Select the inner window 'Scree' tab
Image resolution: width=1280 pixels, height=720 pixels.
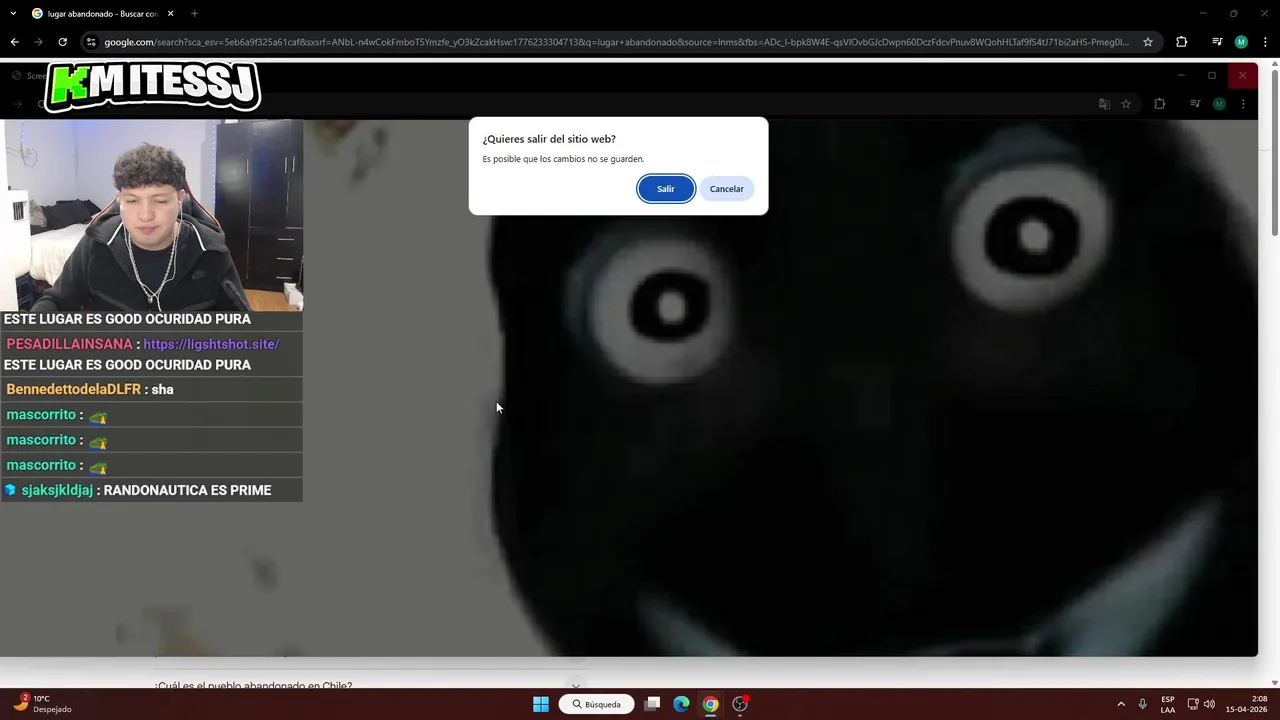click(x=29, y=76)
